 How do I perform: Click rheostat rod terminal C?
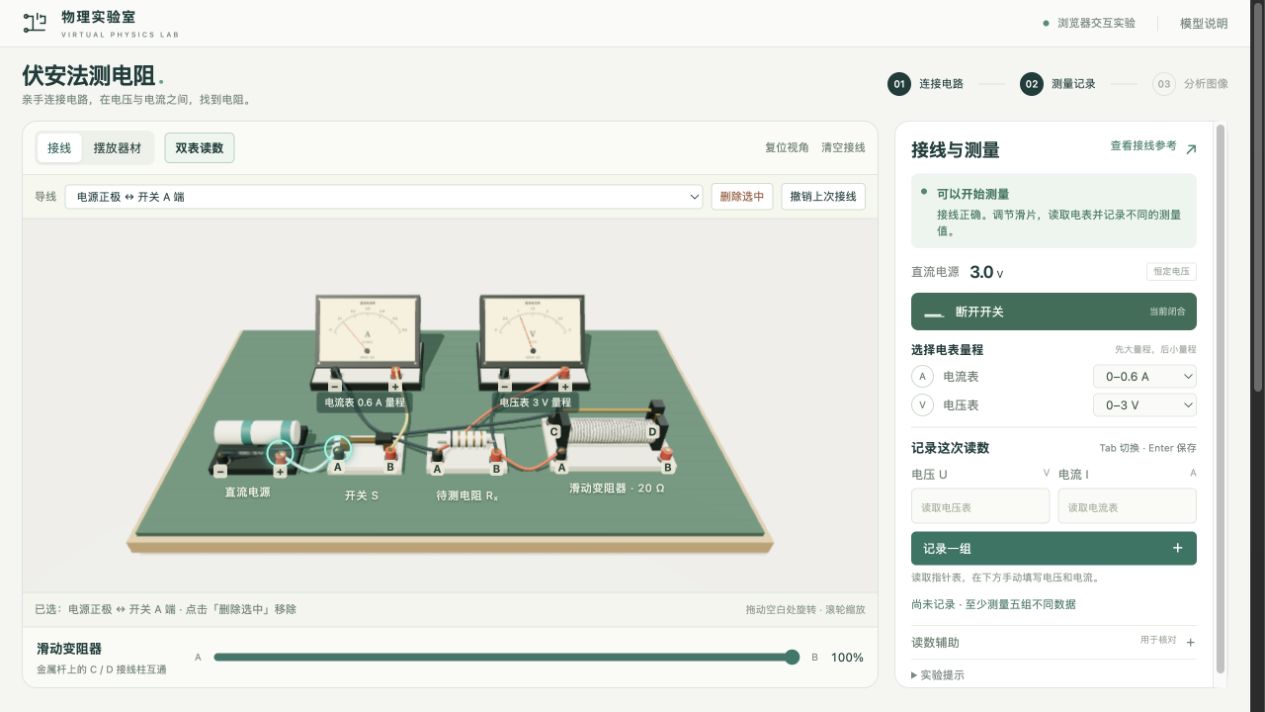553,430
